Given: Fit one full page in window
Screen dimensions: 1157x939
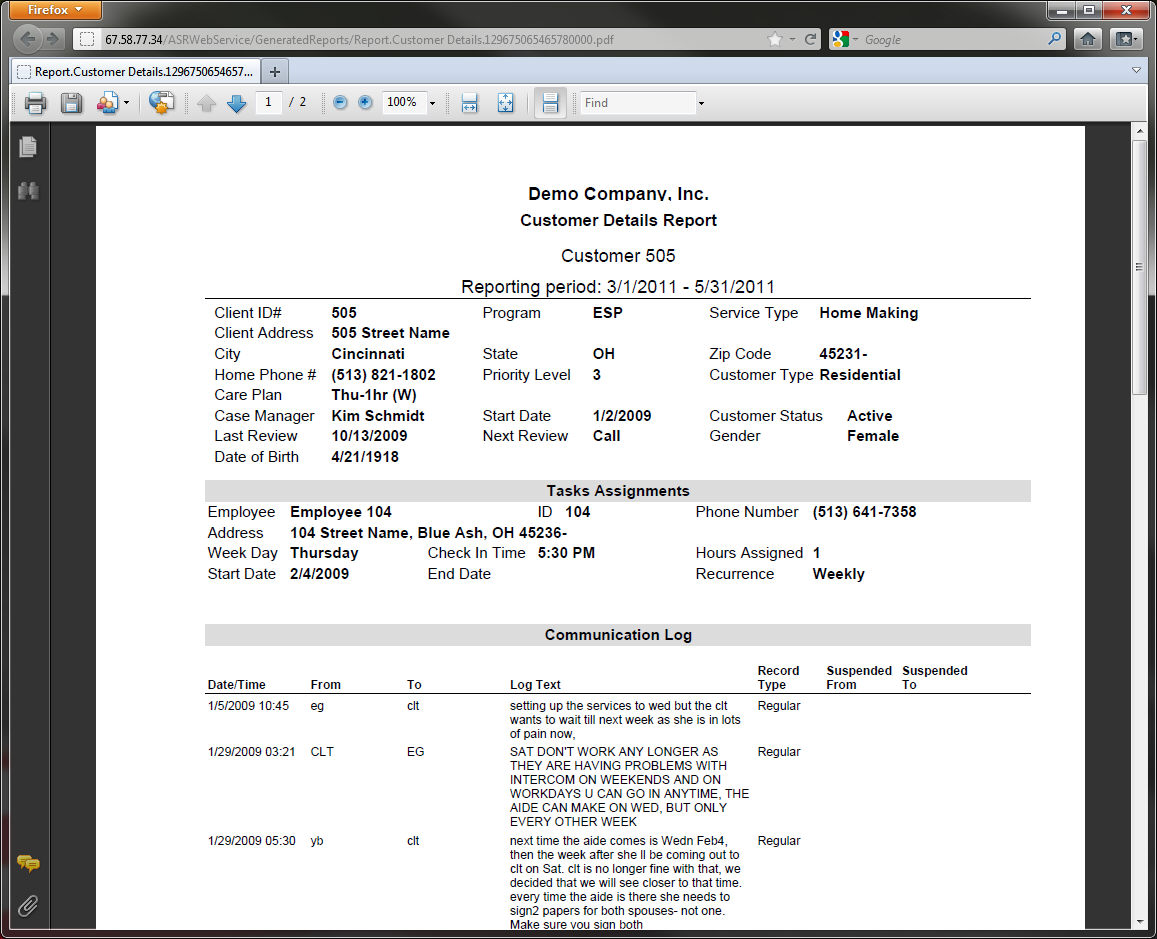Looking at the screenshot, I should 505,103.
